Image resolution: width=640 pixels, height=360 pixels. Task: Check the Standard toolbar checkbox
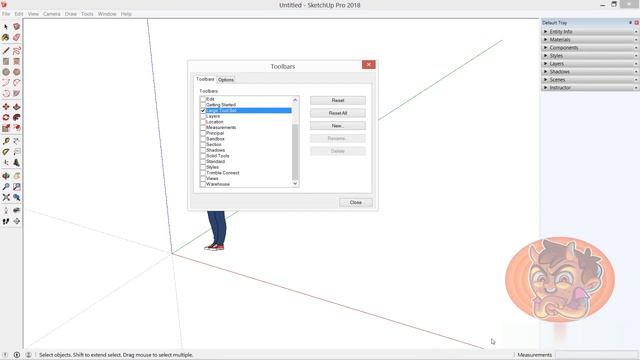[x=203, y=162]
